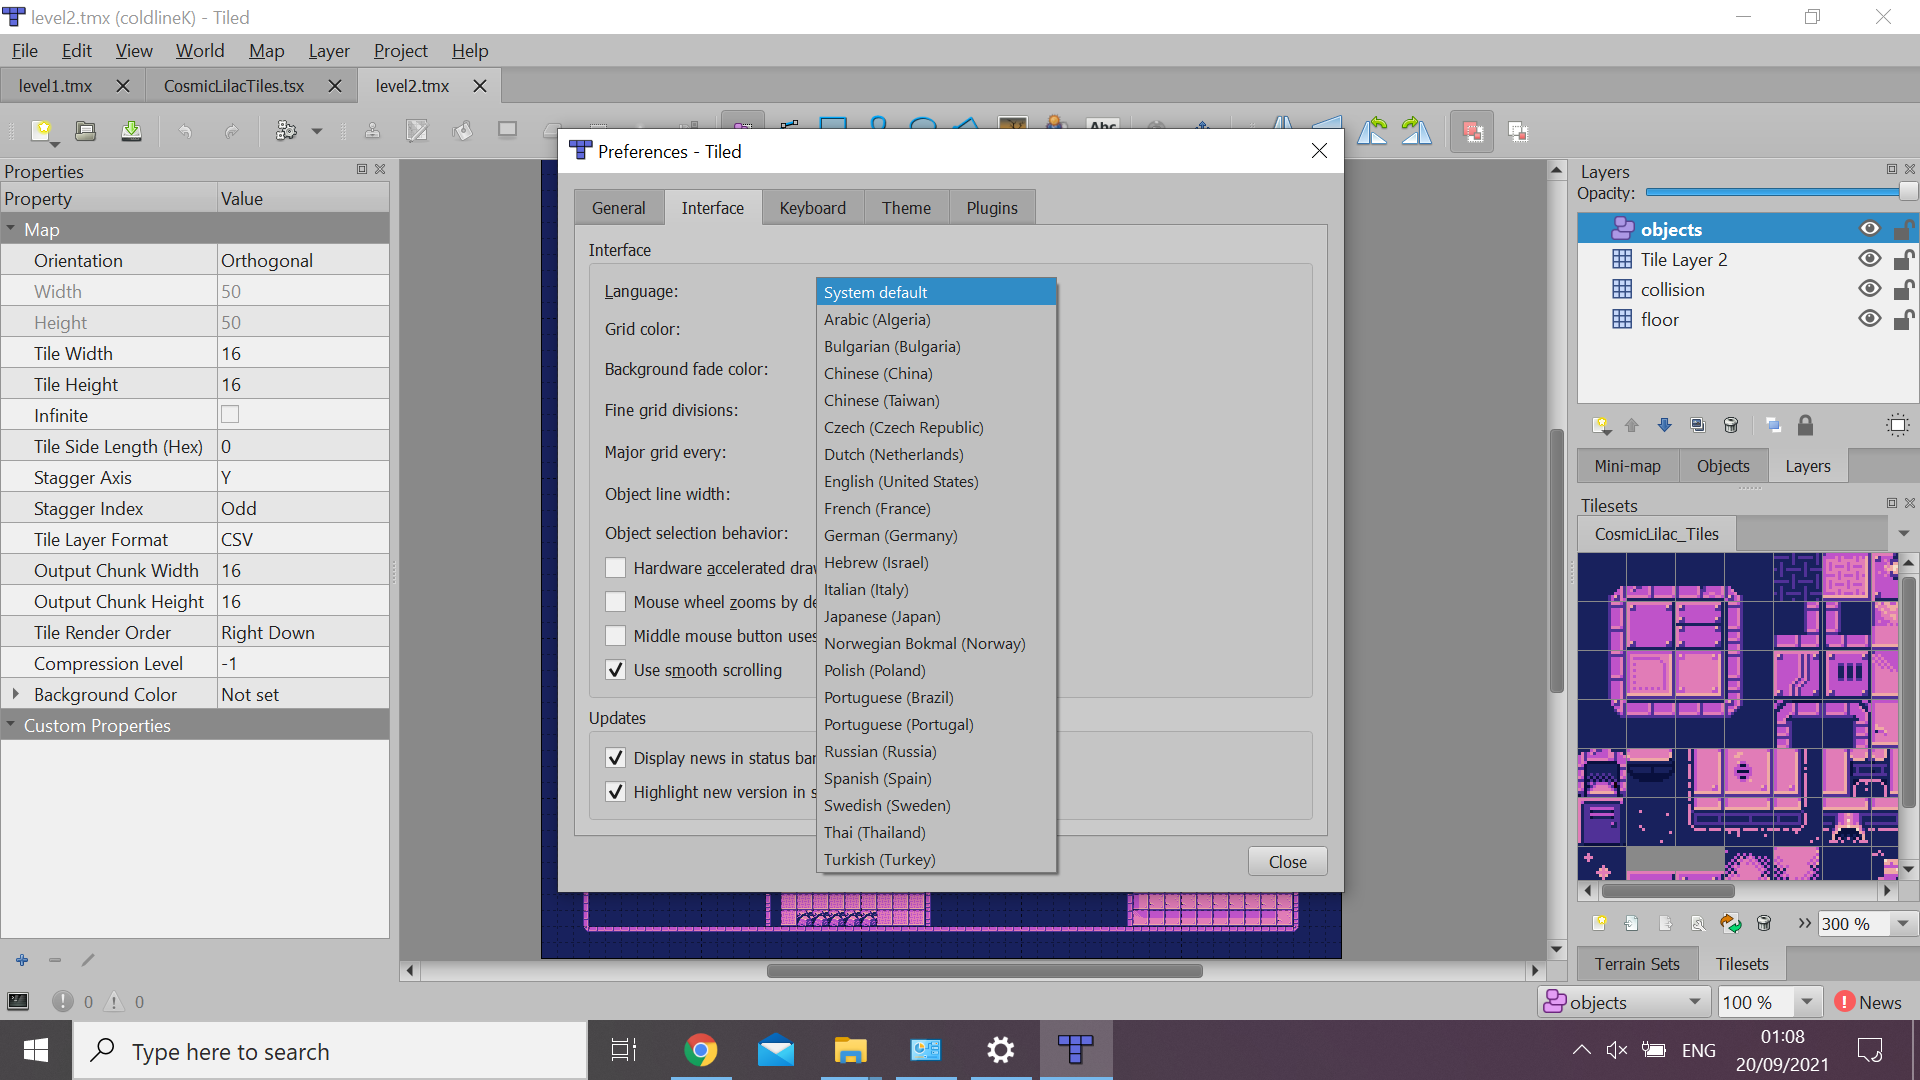This screenshot has width=1920, height=1080.
Task: Close the Preferences dialog with the Close button
Action: point(1286,861)
